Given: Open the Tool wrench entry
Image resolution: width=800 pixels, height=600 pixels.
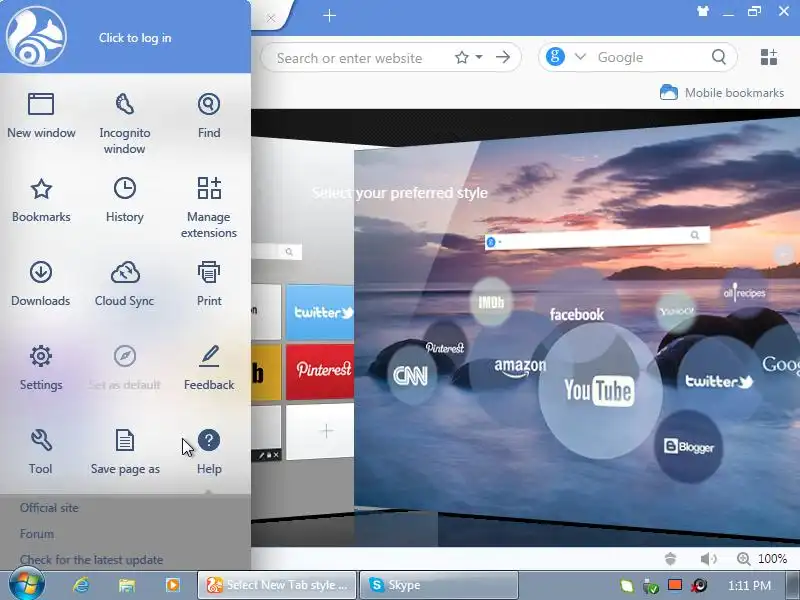Looking at the screenshot, I should tap(41, 452).
